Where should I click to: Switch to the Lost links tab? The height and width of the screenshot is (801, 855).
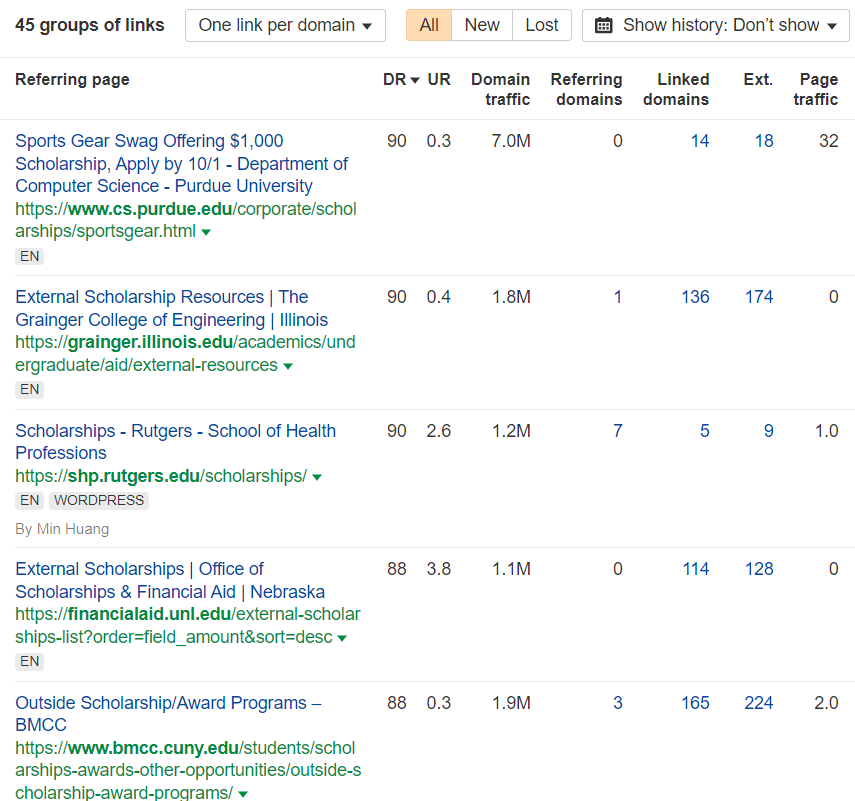click(541, 25)
